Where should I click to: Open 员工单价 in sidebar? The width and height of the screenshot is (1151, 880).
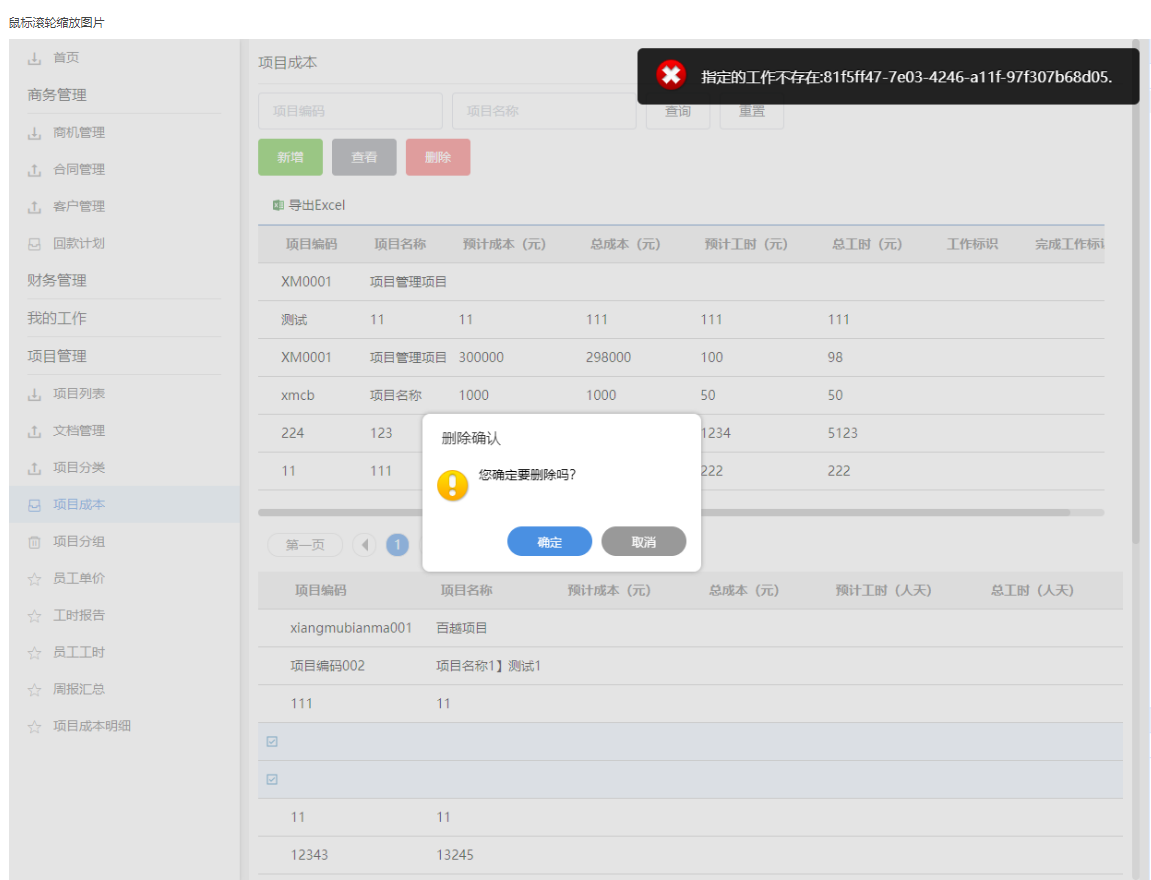(x=79, y=578)
